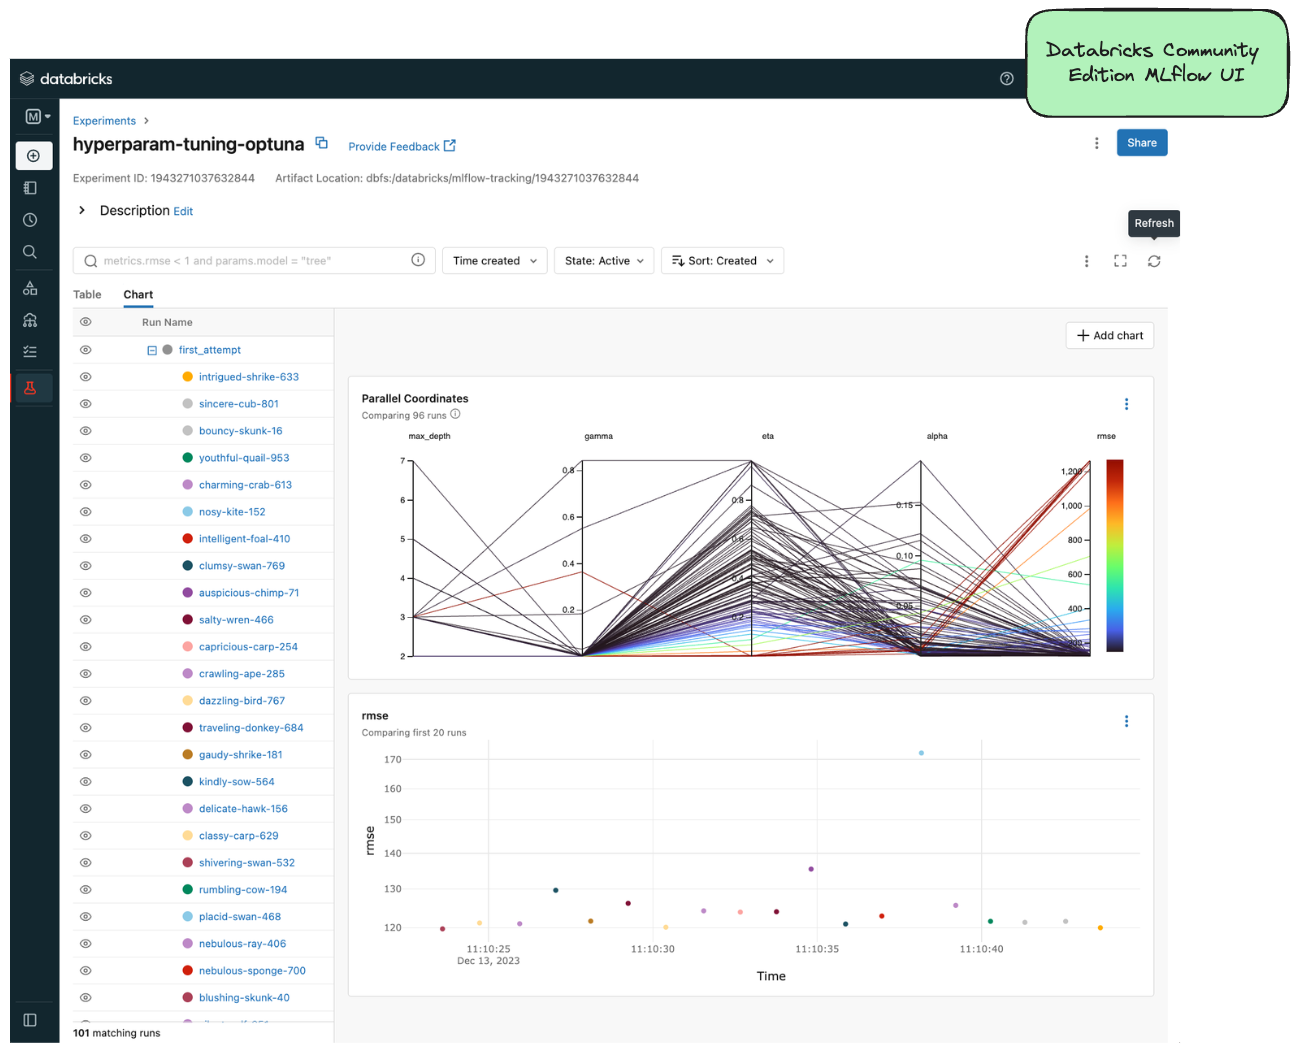1297x1052 pixels.
Task: Click the highest light-blue rmse data point
Action: 921,753
